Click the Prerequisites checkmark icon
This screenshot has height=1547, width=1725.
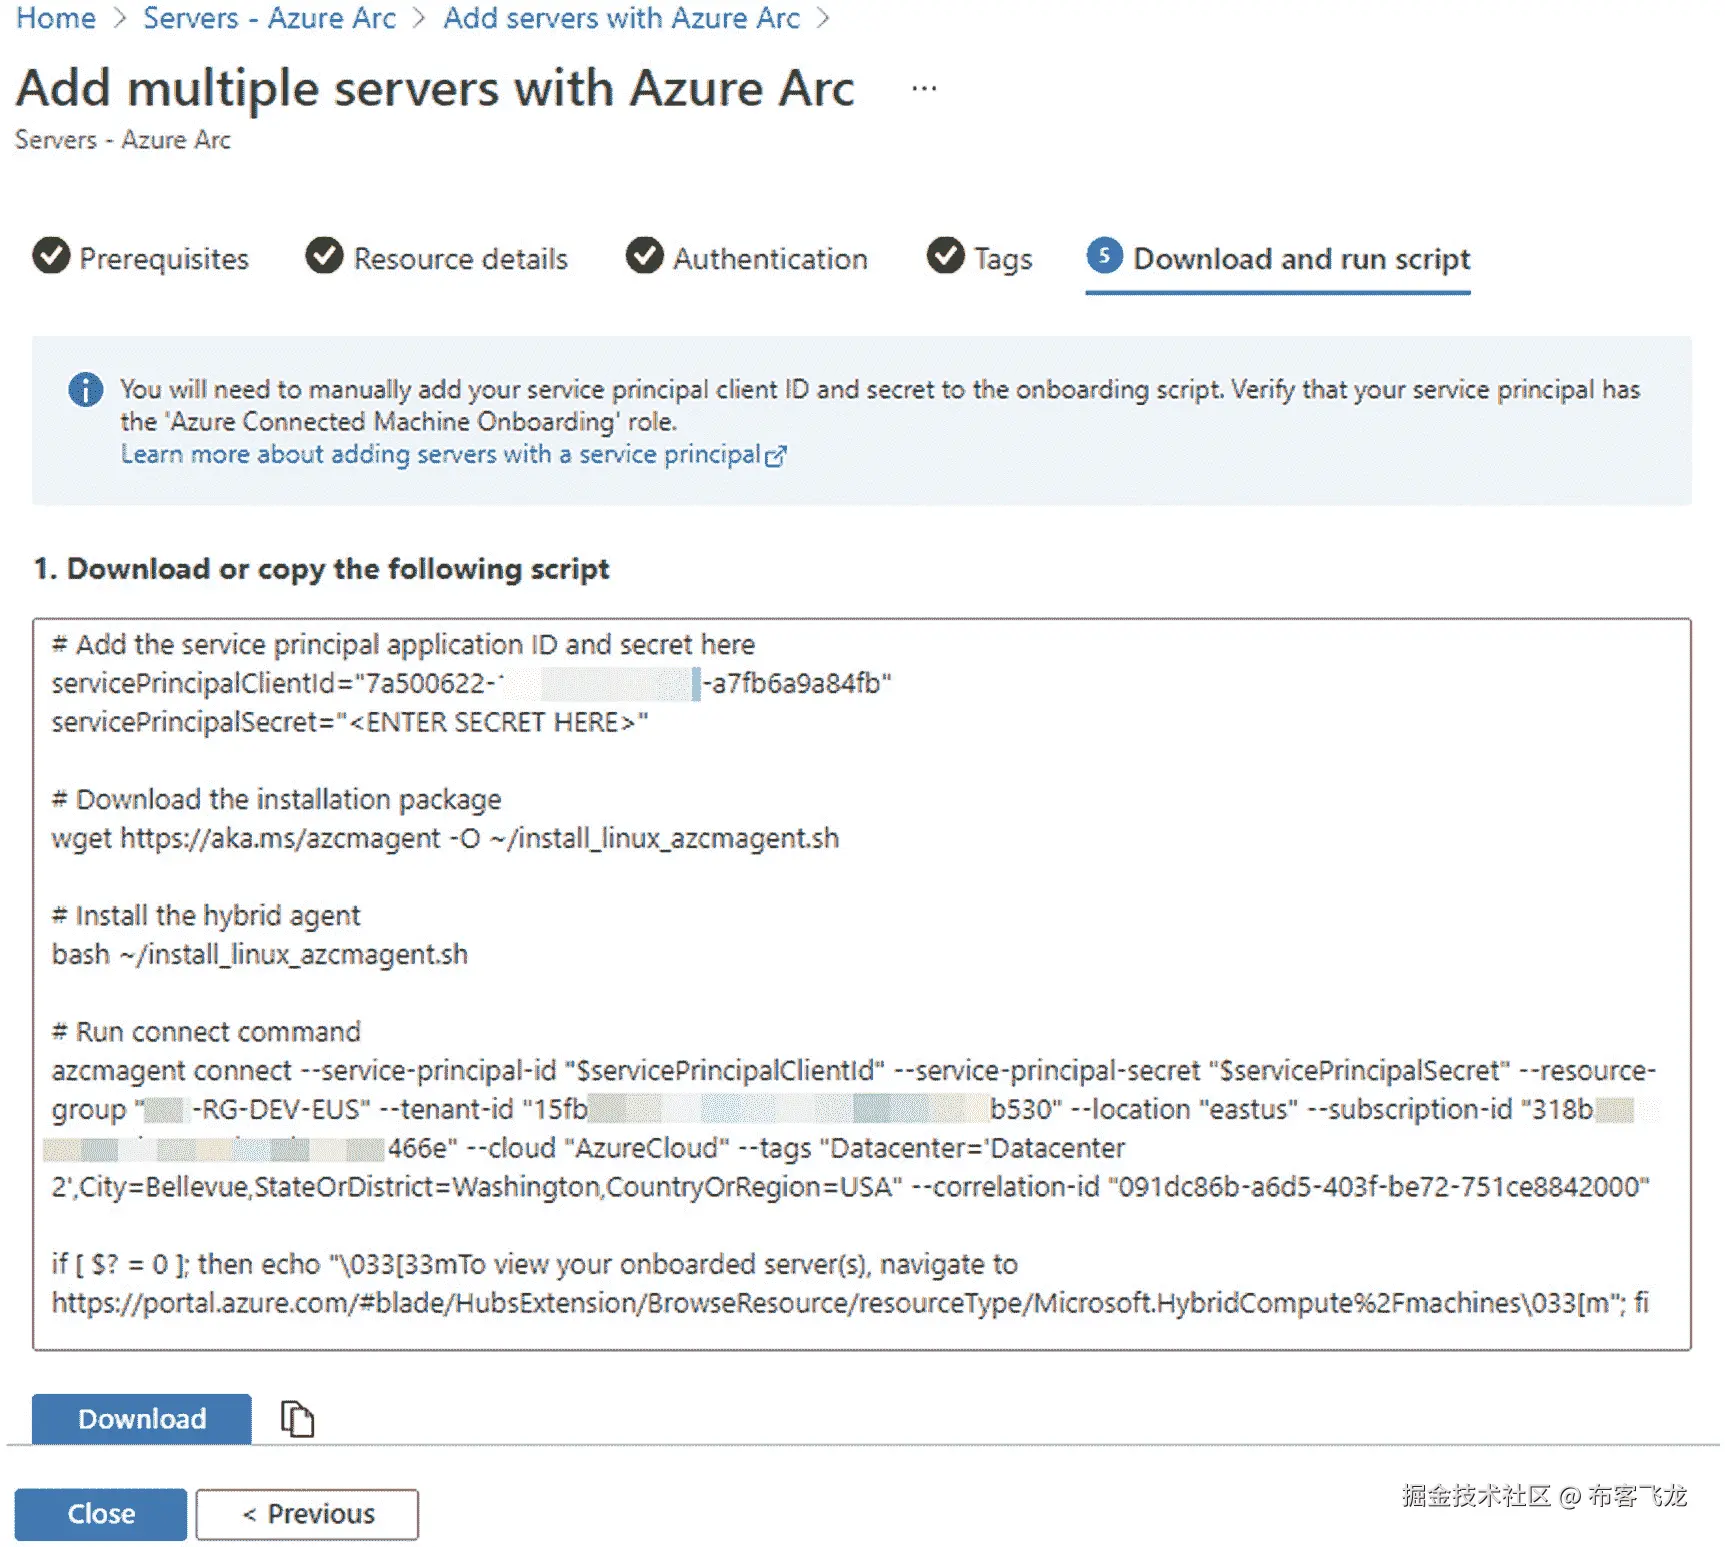click(51, 256)
